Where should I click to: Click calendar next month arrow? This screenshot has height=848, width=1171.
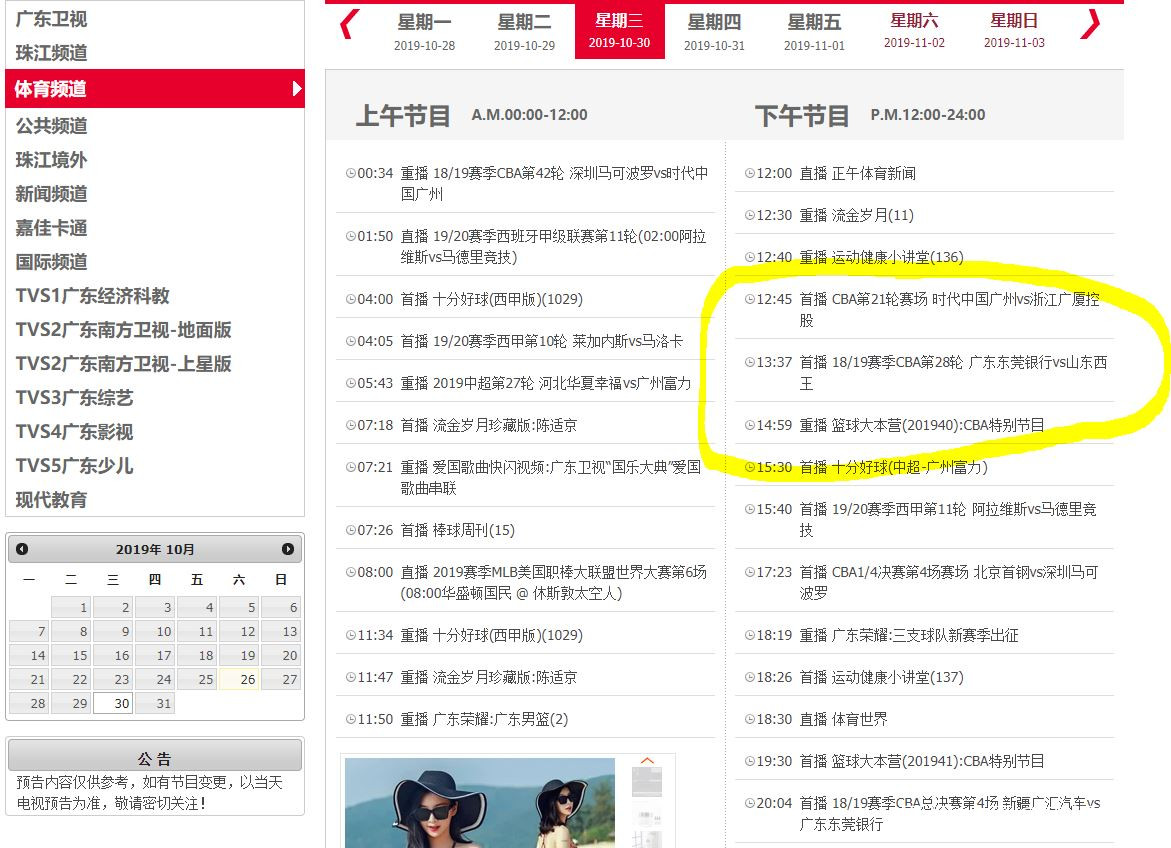click(x=288, y=549)
